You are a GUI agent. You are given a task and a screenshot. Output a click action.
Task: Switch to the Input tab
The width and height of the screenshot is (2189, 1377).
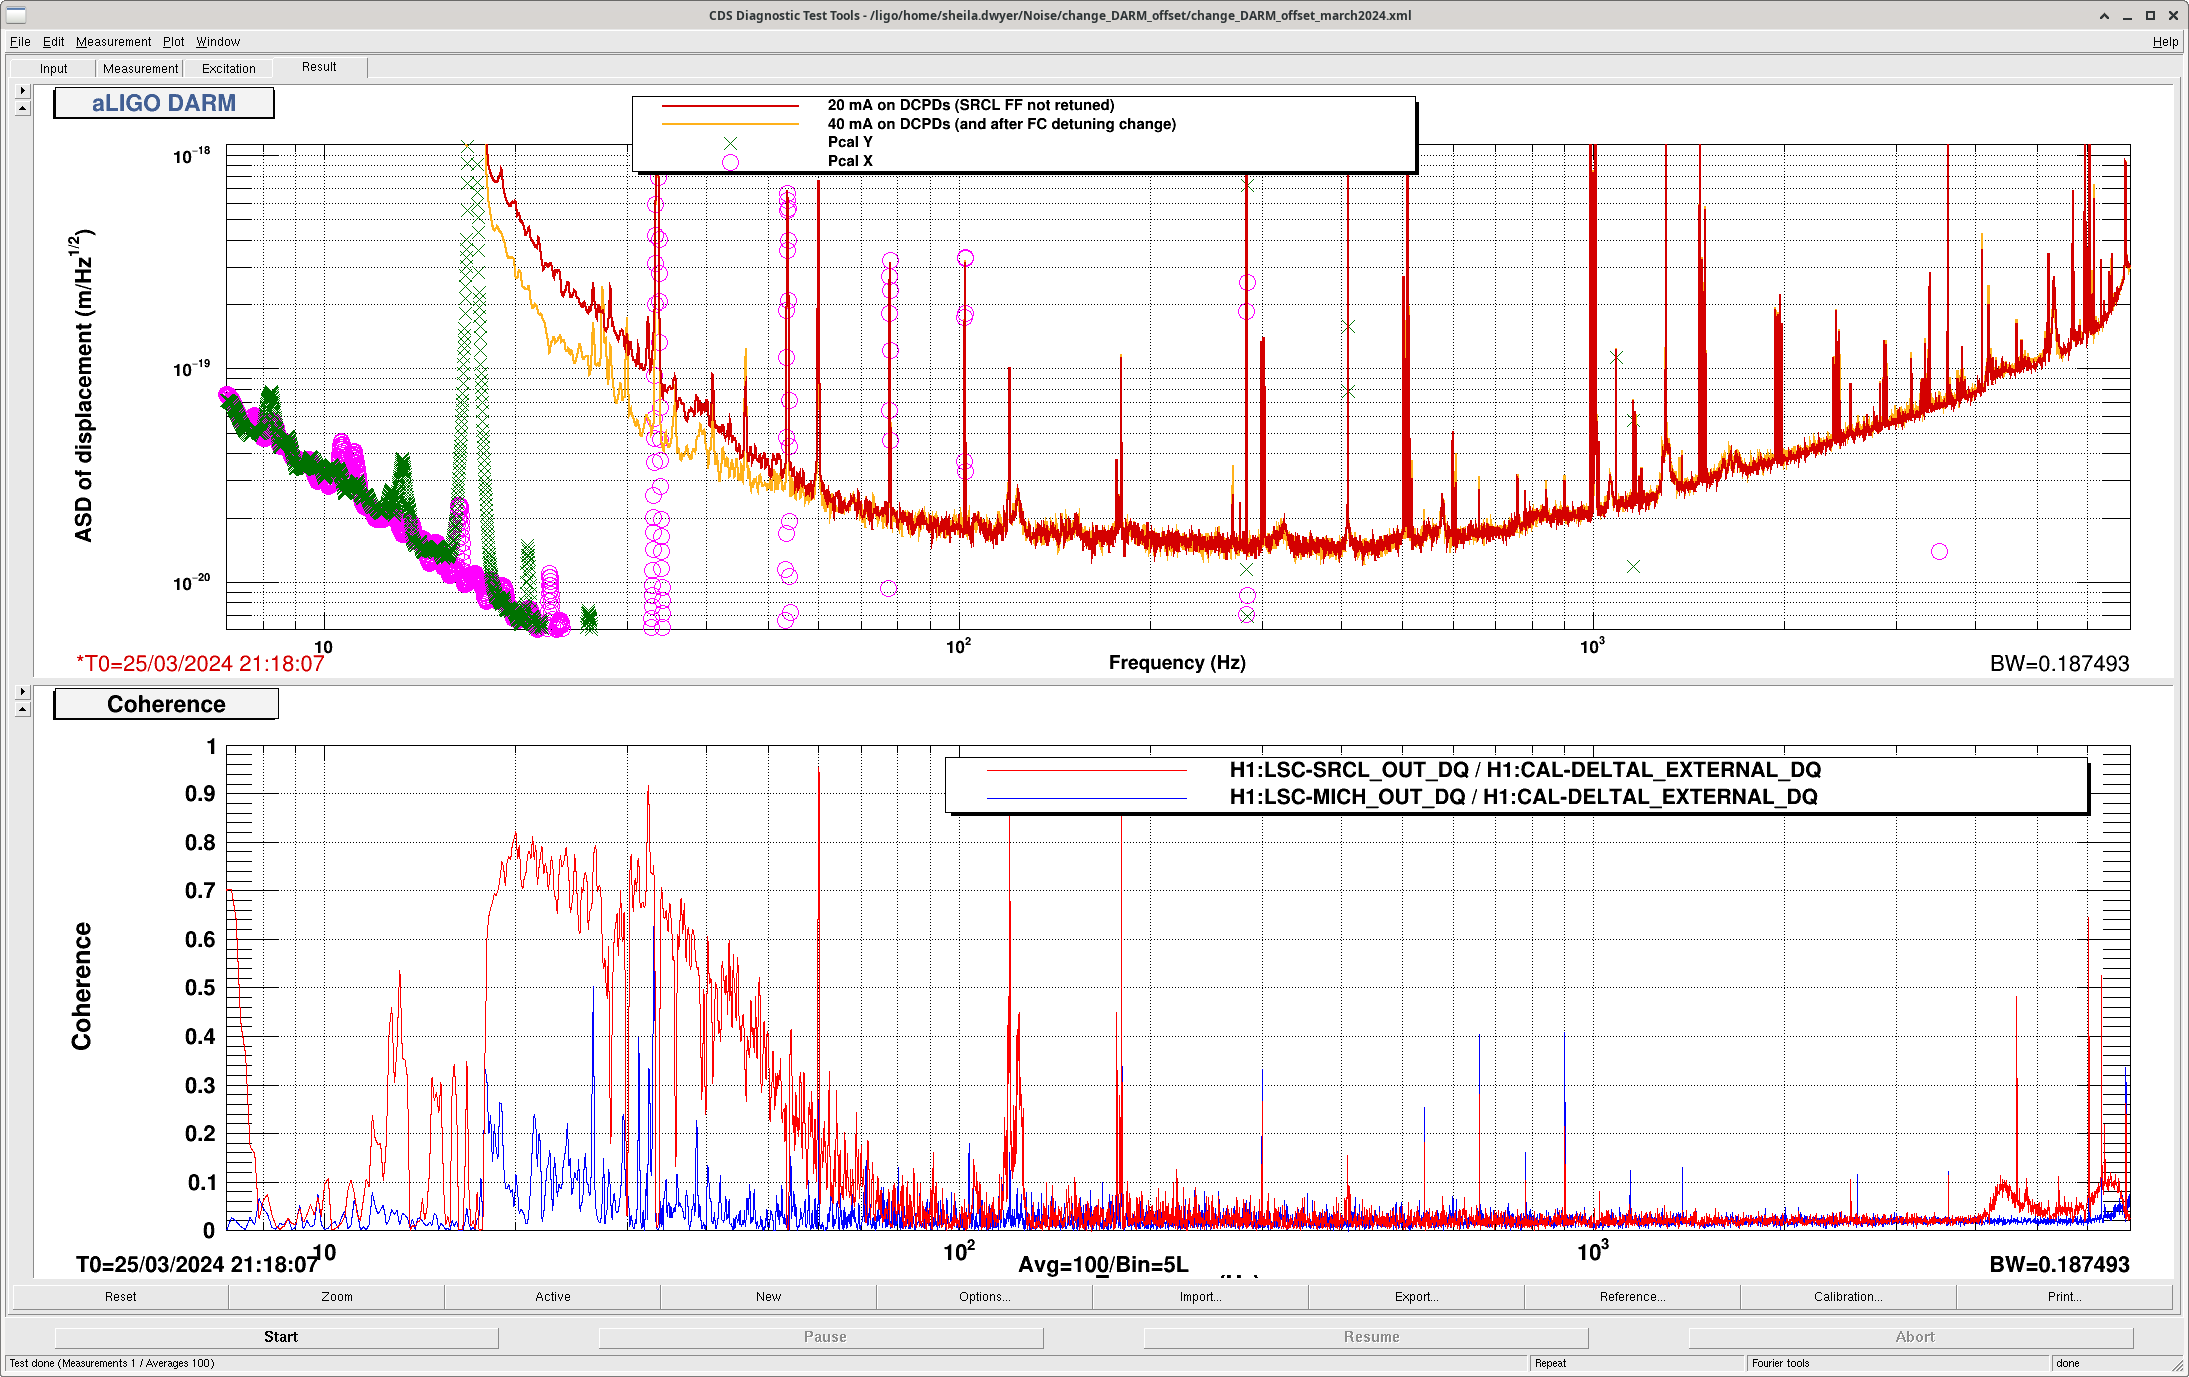tap(53, 69)
